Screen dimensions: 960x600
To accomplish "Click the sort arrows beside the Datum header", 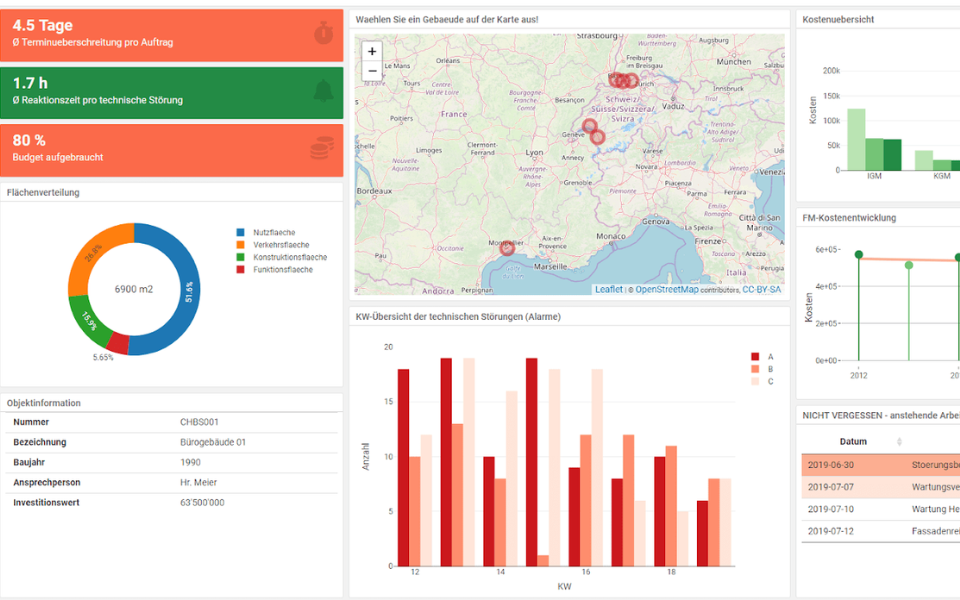I will pyautogui.click(x=899, y=442).
